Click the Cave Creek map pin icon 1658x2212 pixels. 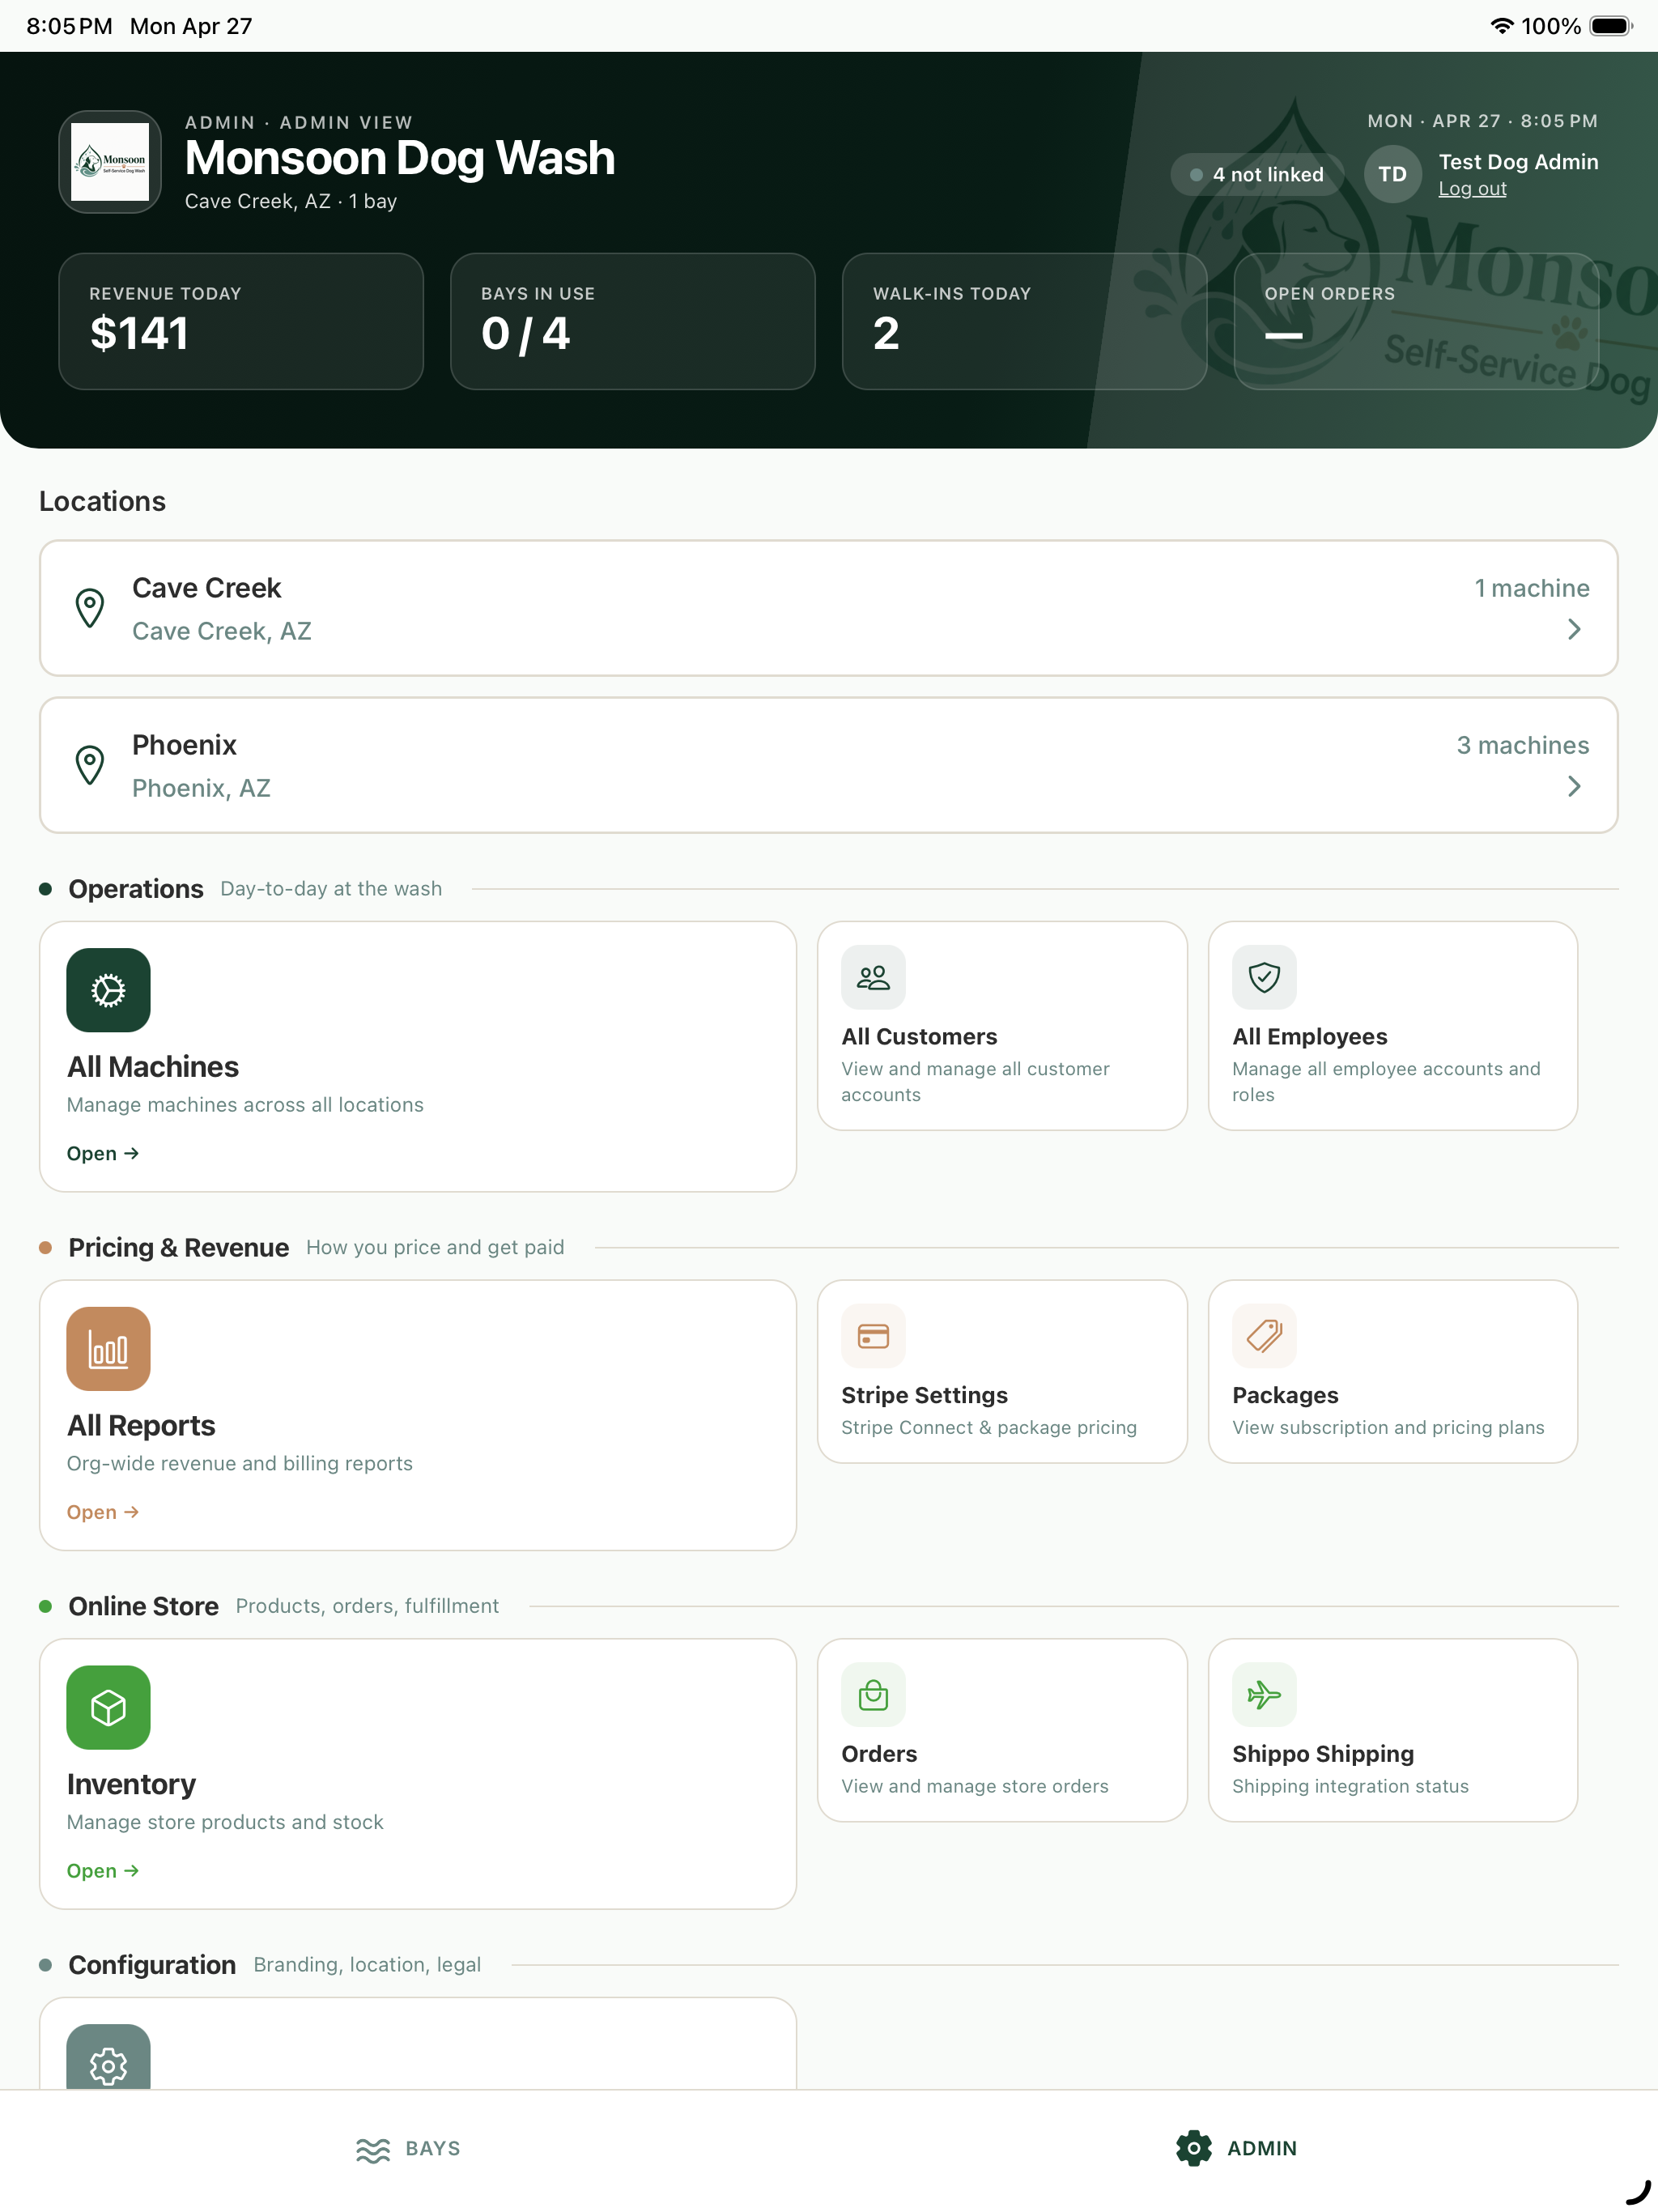(90, 608)
